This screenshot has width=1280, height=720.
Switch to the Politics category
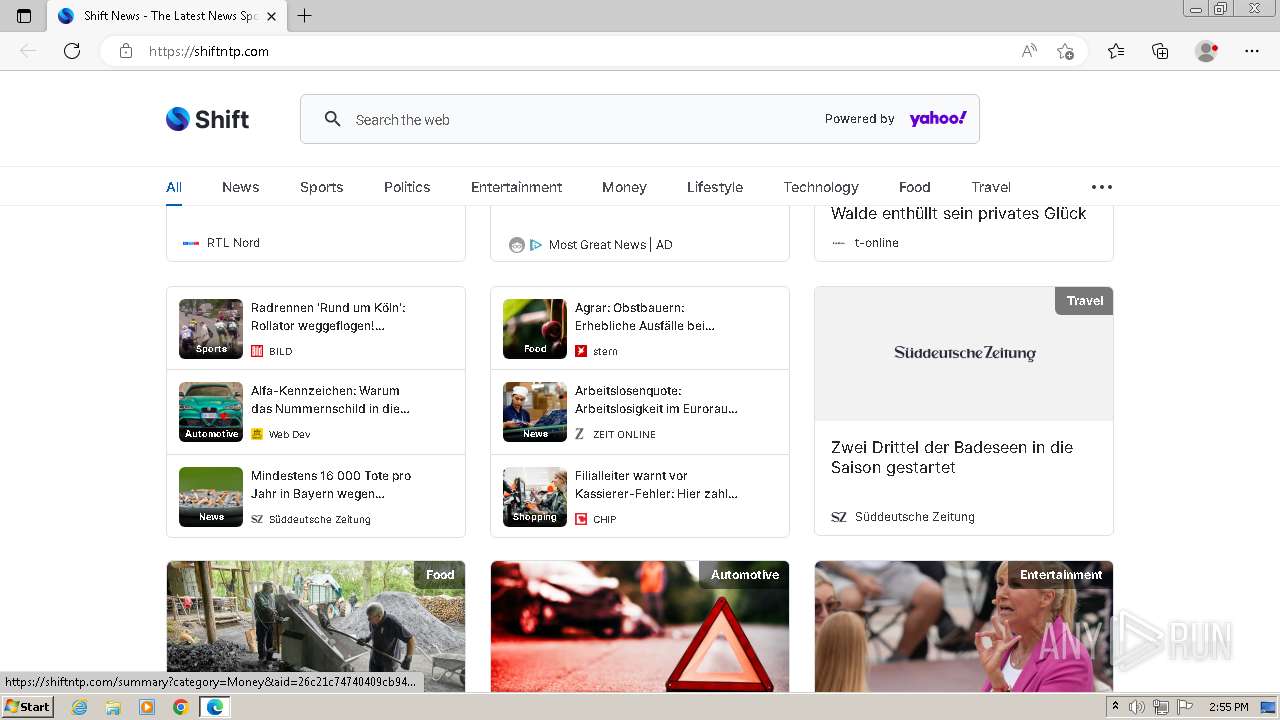(x=407, y=187)
